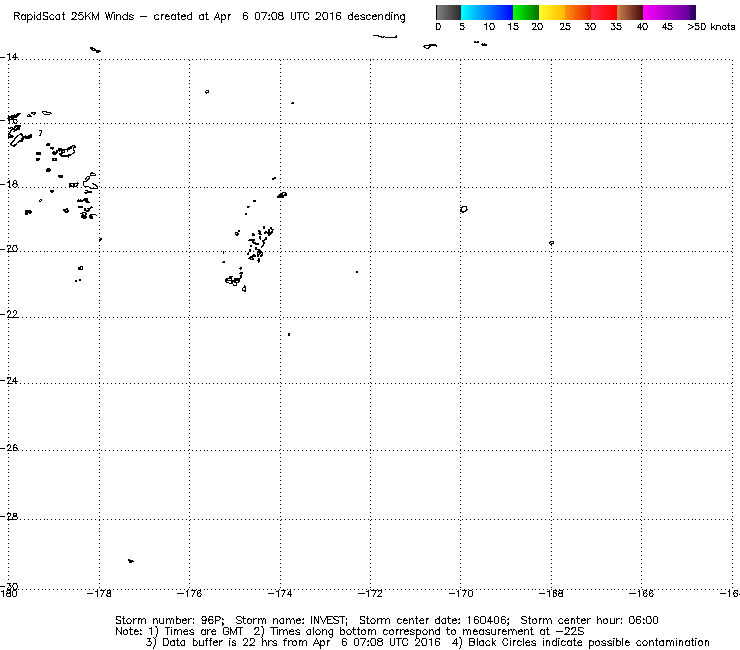Click the '10' legend scale label
The width and height of the screenshot is (740, 650).
[x=489, y=27]
